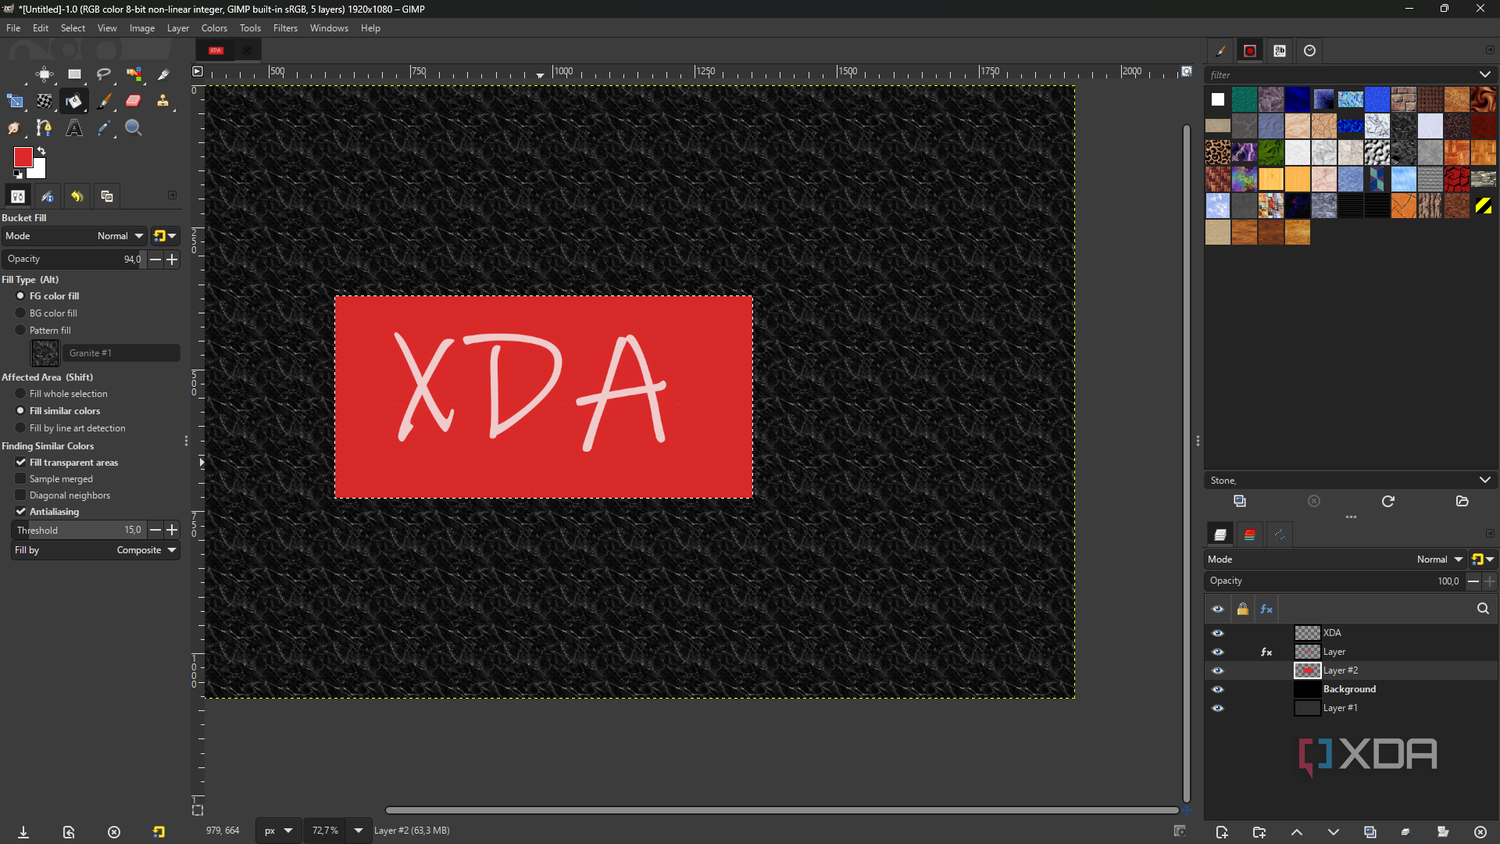The width and height of the screenshot is (1500, 844).
Task: Open the Fill by Composite dropdown
Action: tap(95, 550)
